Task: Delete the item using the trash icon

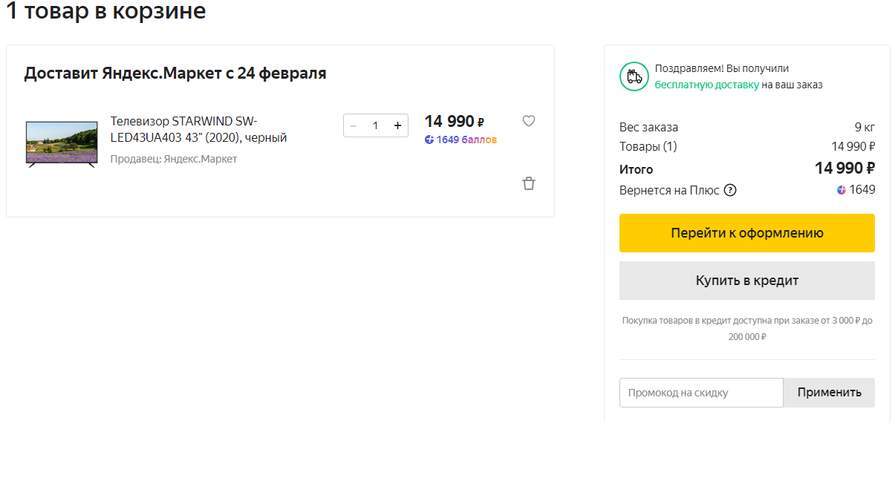Action: [x=529, y=183]
